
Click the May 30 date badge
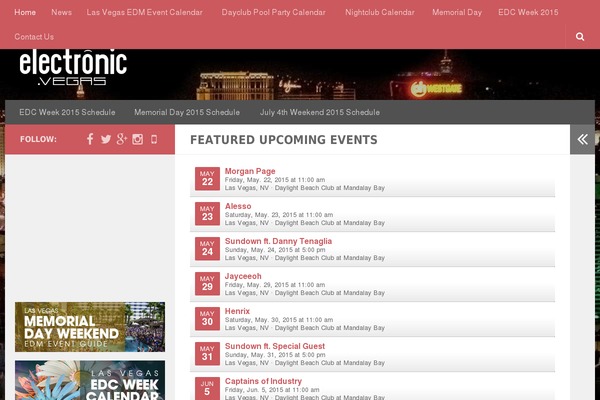click(x=207, y=318)
